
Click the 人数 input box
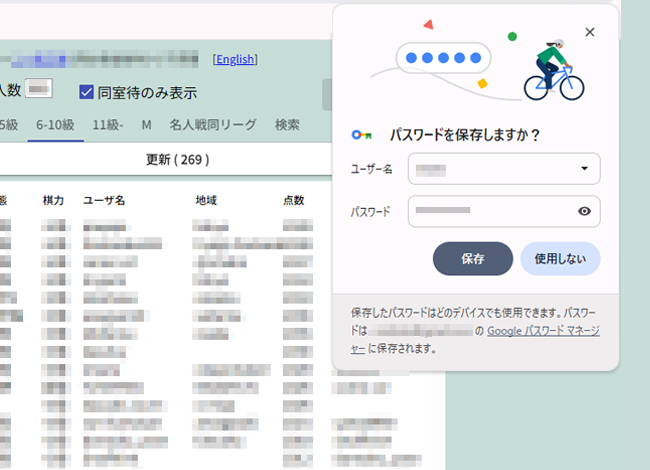point(38,90)
